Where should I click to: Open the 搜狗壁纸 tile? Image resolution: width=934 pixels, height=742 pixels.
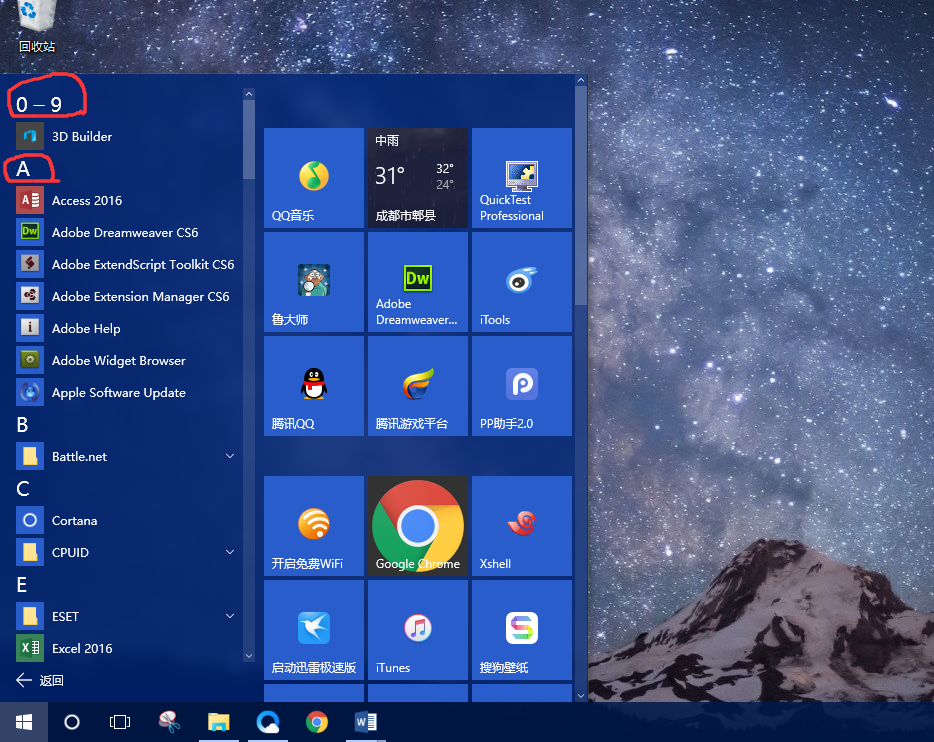pyautogui.click(x=522, y=630)
